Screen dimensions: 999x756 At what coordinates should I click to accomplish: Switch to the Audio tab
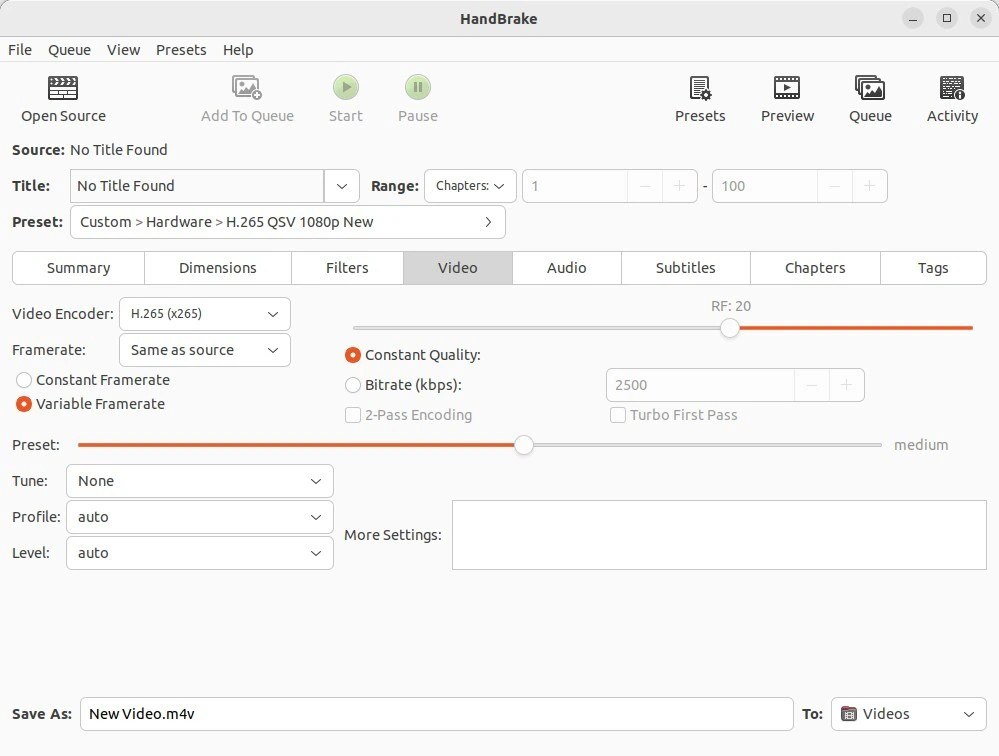[x=566, y=268]
